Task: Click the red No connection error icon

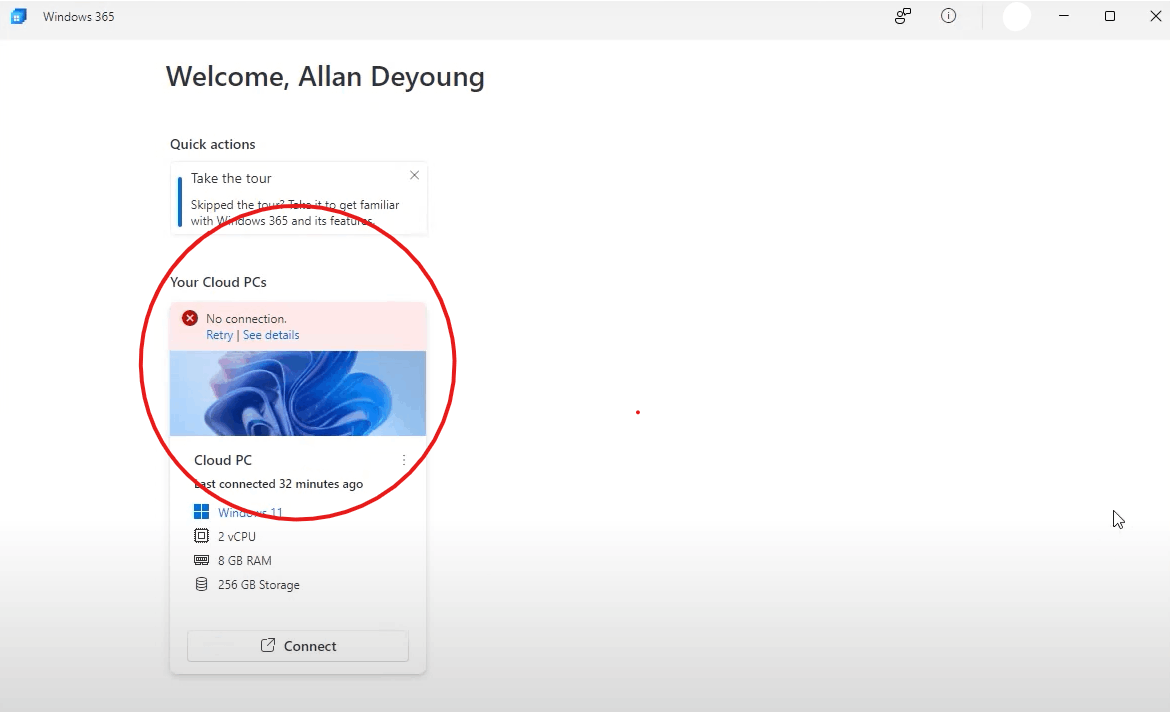Action: click(190, 319)
